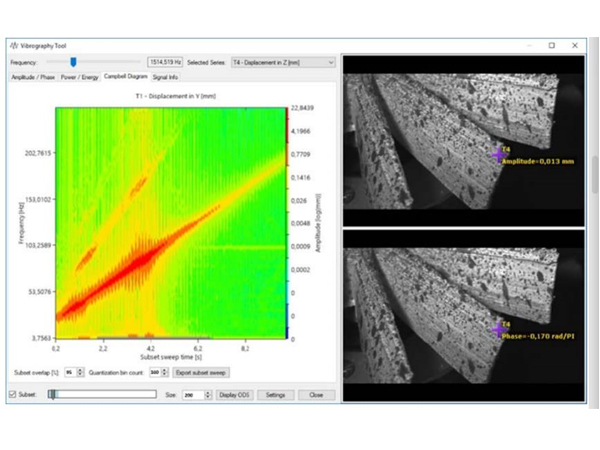
Task: Open Settings from the bottom bar
Action: [276, 395]
